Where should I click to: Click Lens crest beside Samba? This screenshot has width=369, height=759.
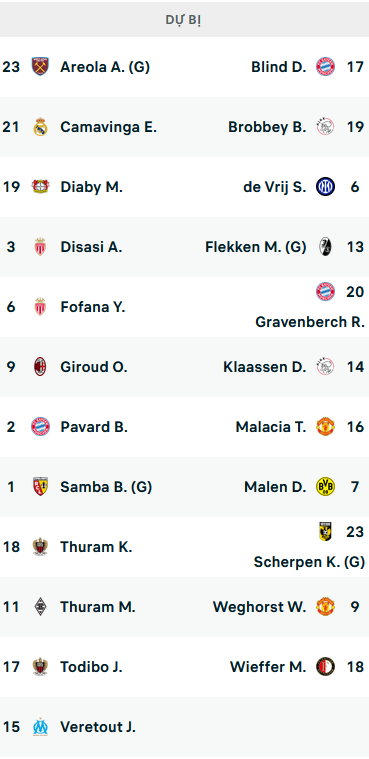coord(40,487)
